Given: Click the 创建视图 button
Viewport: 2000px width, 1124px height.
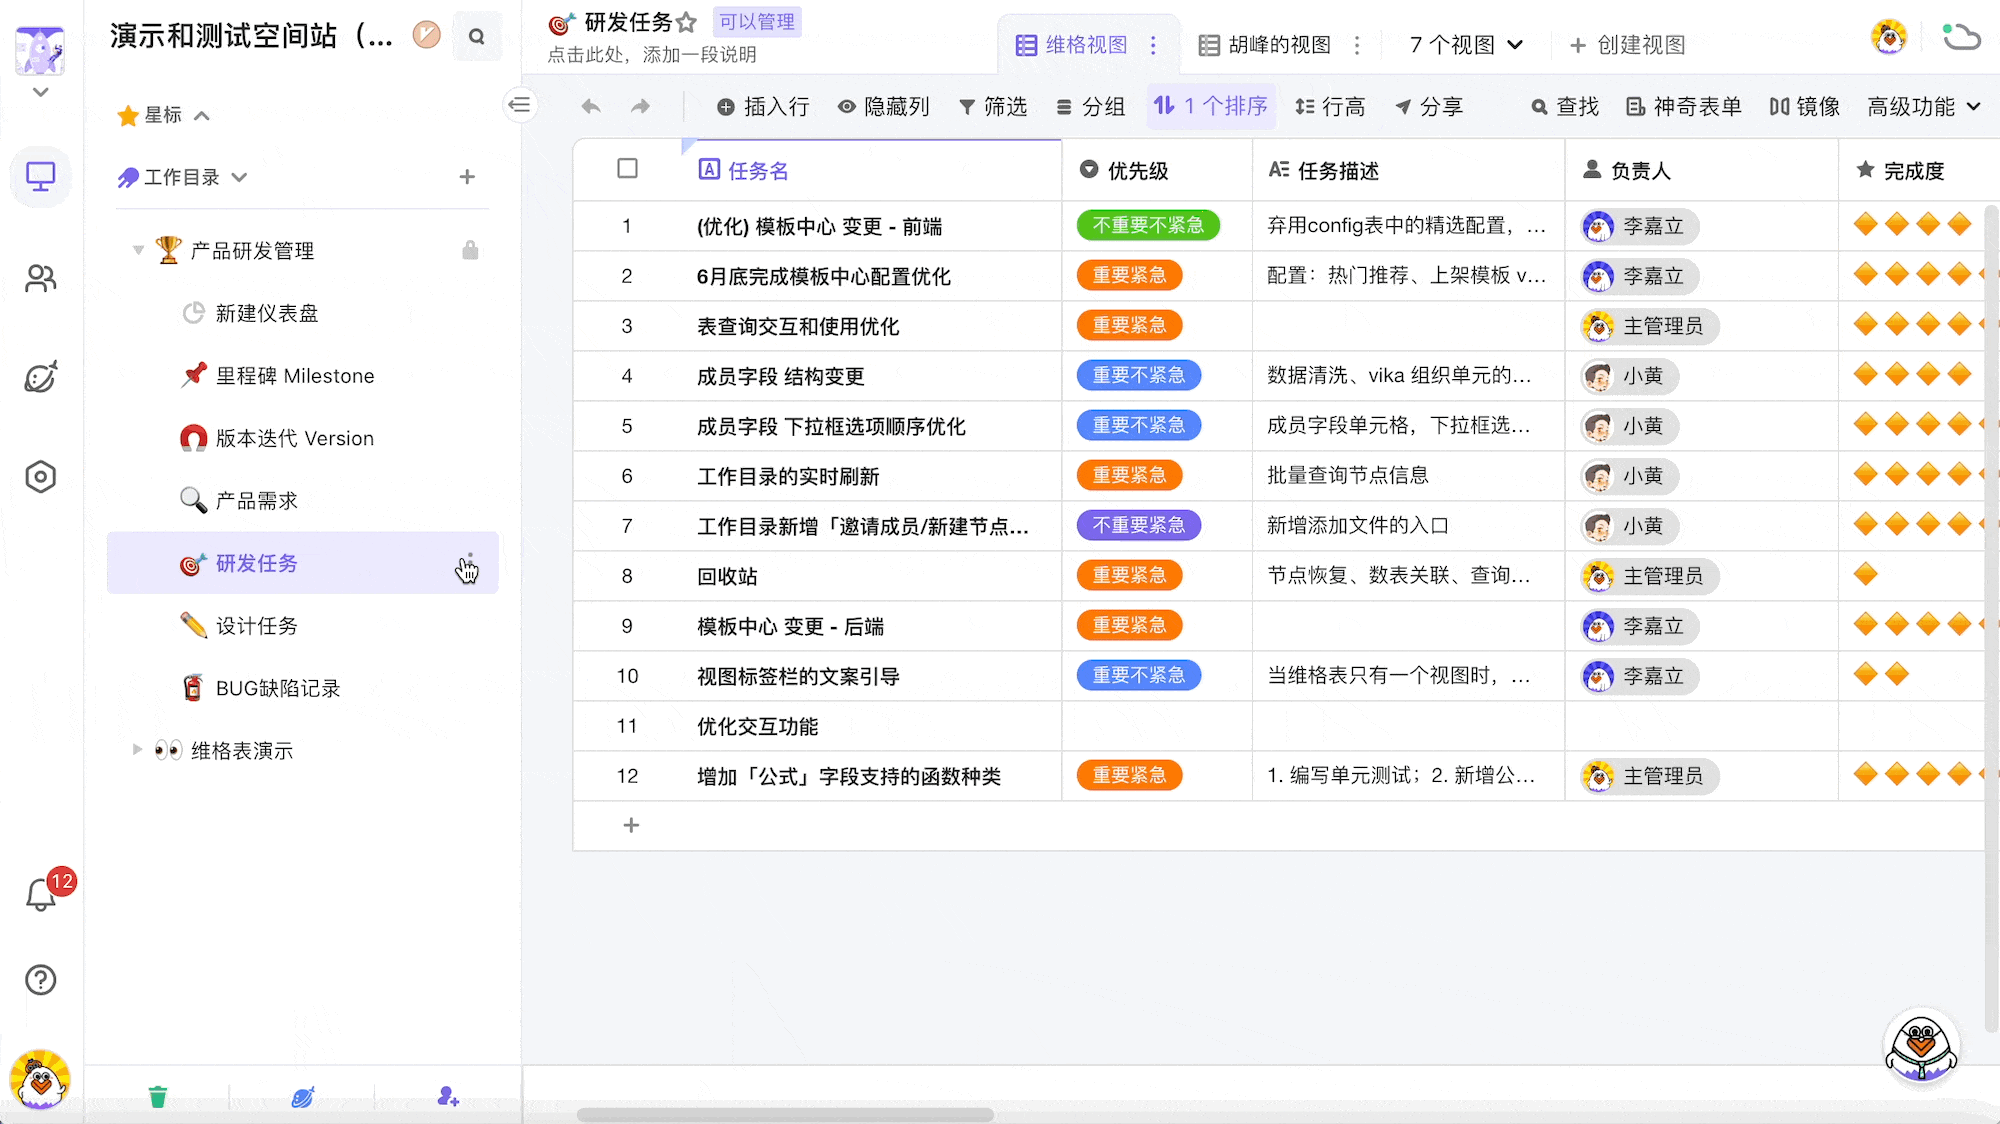Looking at the screenshot, I should [x=1628, y=45].
